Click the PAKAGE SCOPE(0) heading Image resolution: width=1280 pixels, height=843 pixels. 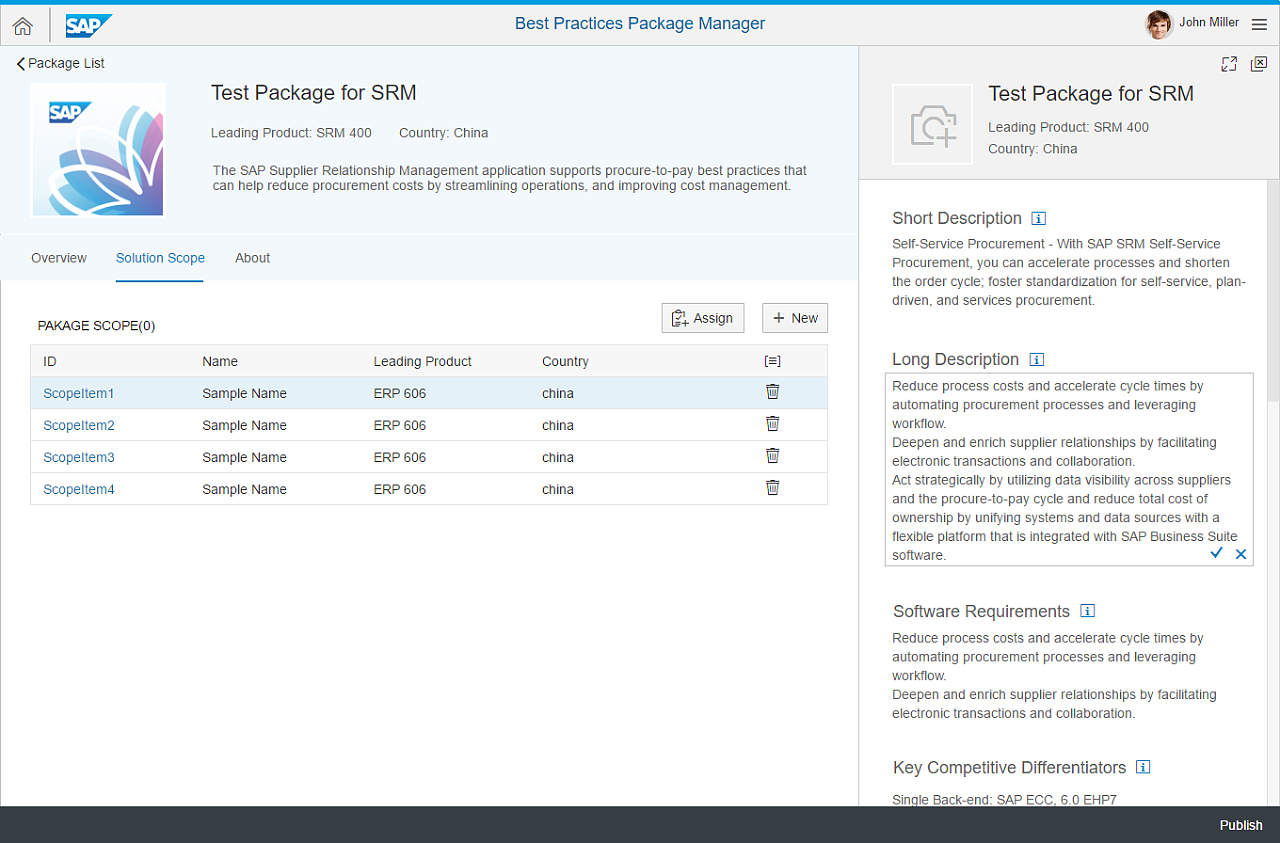tap(96, 325)
